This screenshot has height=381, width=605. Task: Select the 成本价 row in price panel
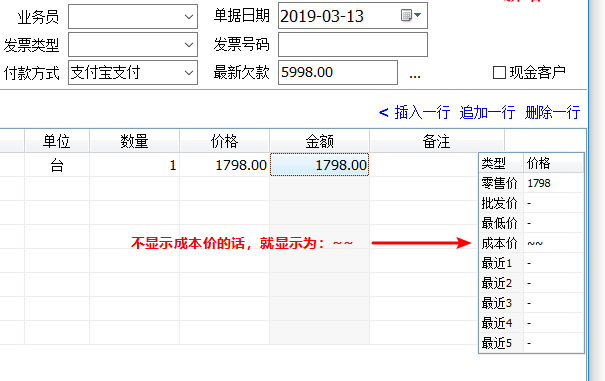point(531,243)
